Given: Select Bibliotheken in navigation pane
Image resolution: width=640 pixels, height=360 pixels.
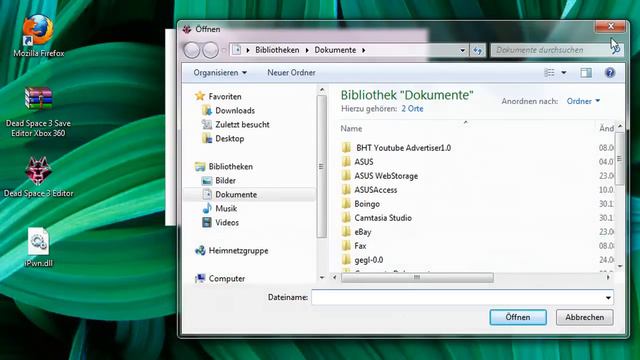Looking at the screenshot, I should coord(224,167).
